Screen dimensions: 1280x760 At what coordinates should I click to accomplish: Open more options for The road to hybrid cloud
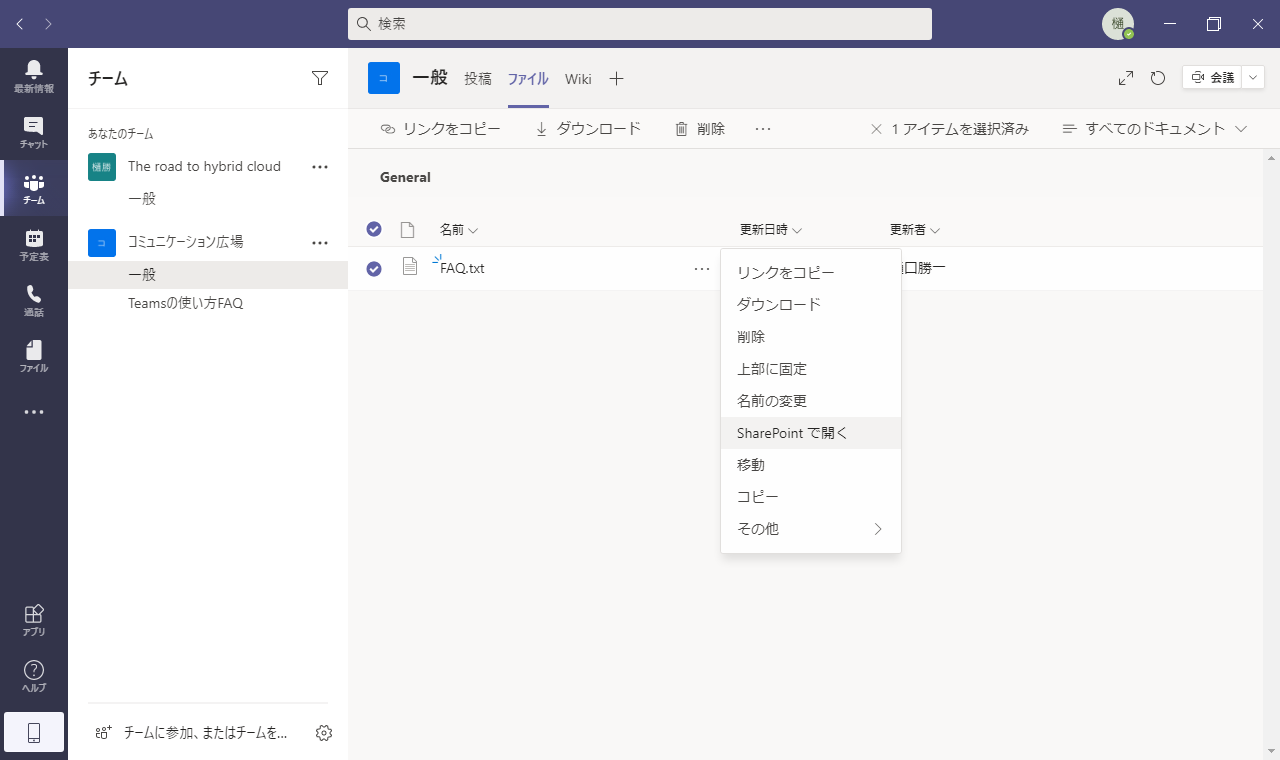[320, 167]
